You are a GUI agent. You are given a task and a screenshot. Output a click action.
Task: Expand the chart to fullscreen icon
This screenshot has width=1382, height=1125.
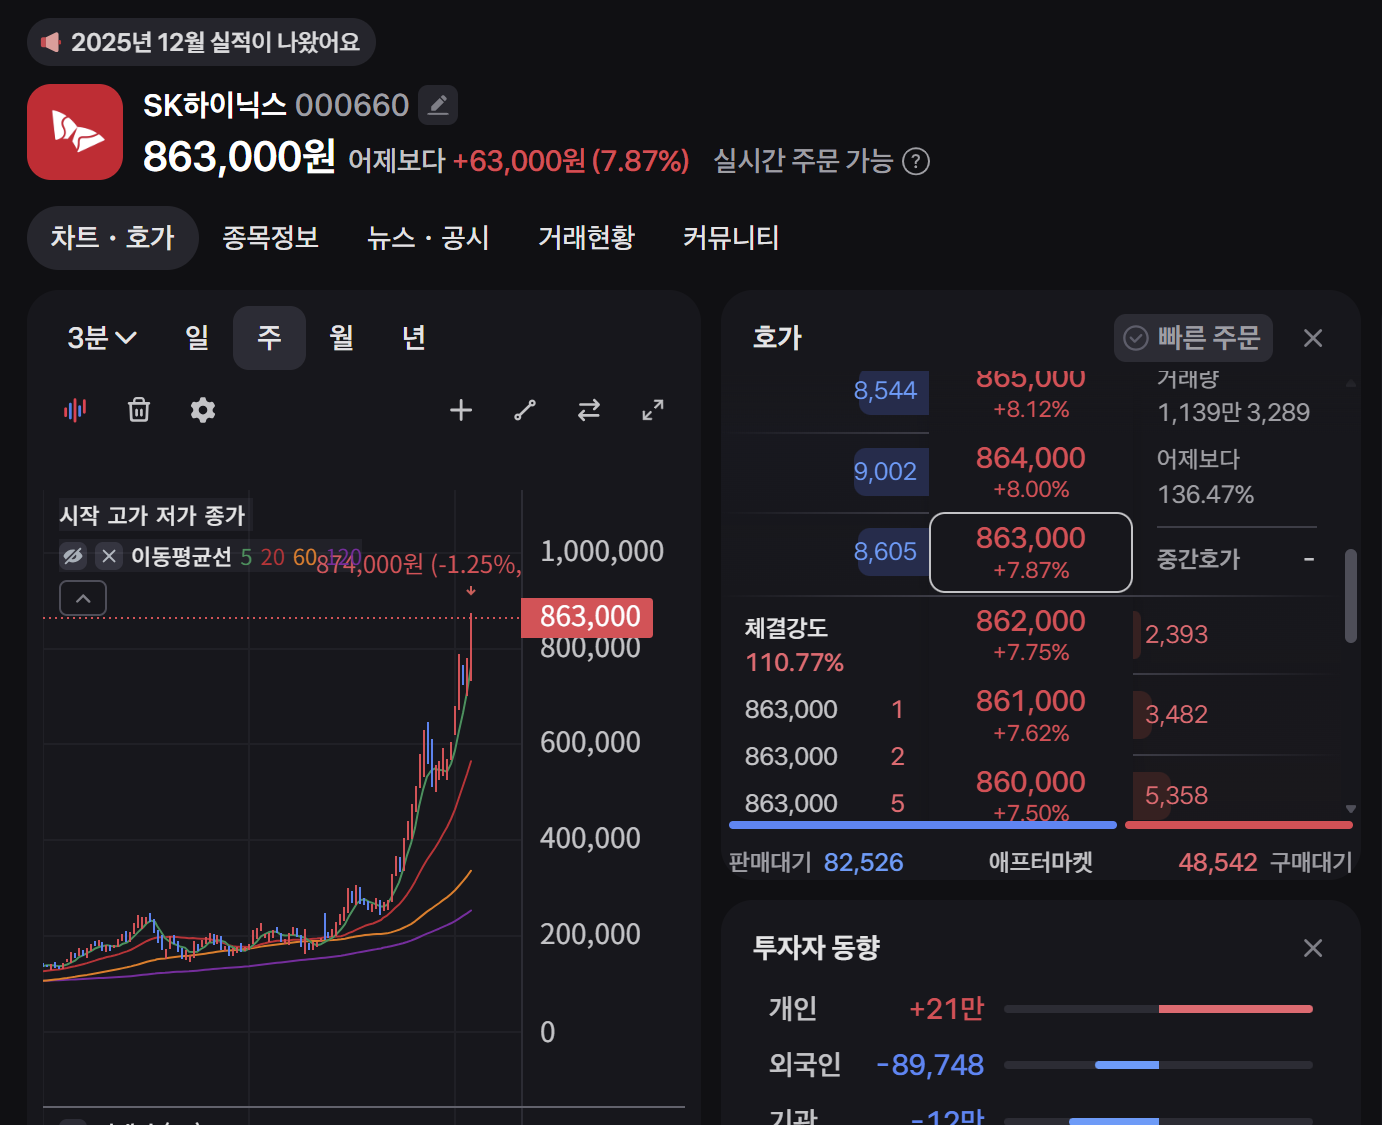653,410
